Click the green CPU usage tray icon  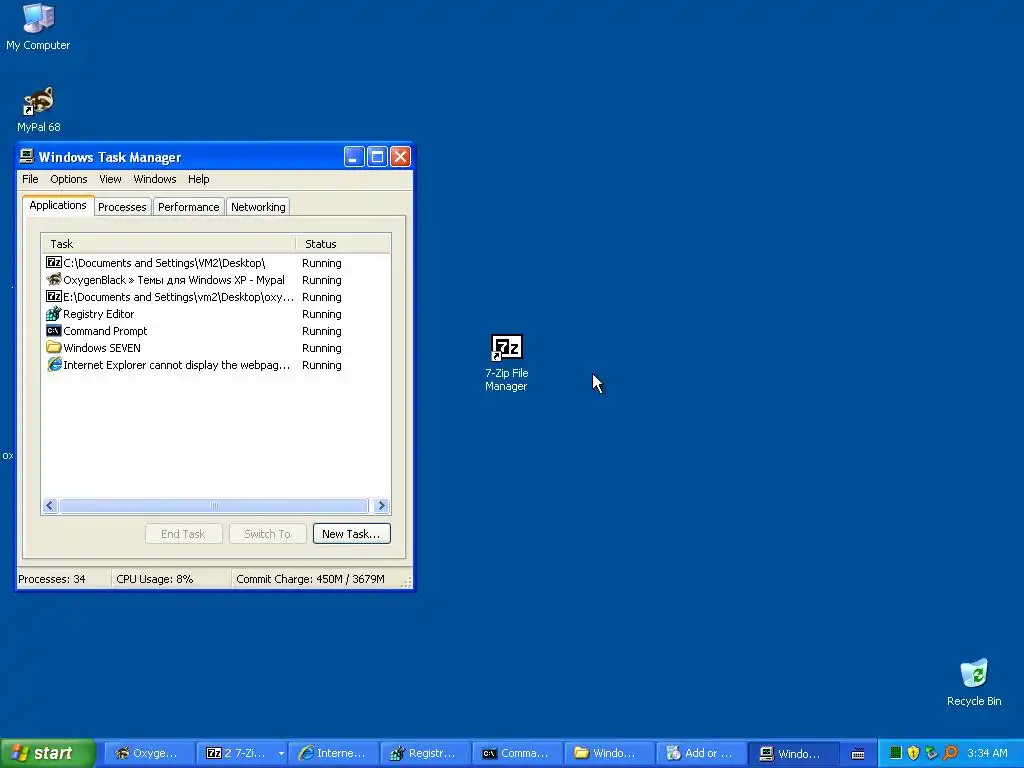(896, 753)
